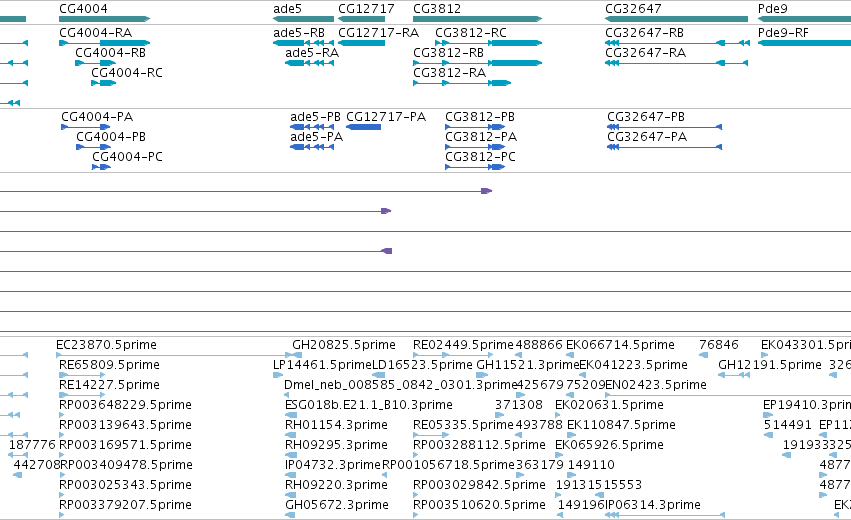Screen dimensions: 851x520
Task: Click the RP003025343.5prime EST label
Action: pos(125,485)
